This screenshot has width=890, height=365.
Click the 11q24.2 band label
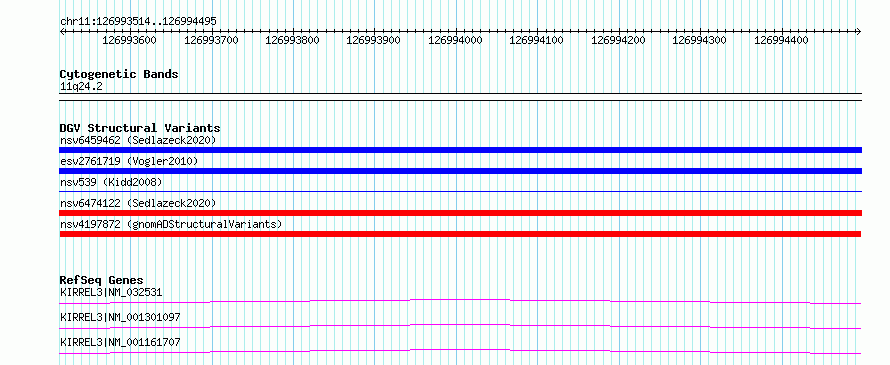coord(81,87)
